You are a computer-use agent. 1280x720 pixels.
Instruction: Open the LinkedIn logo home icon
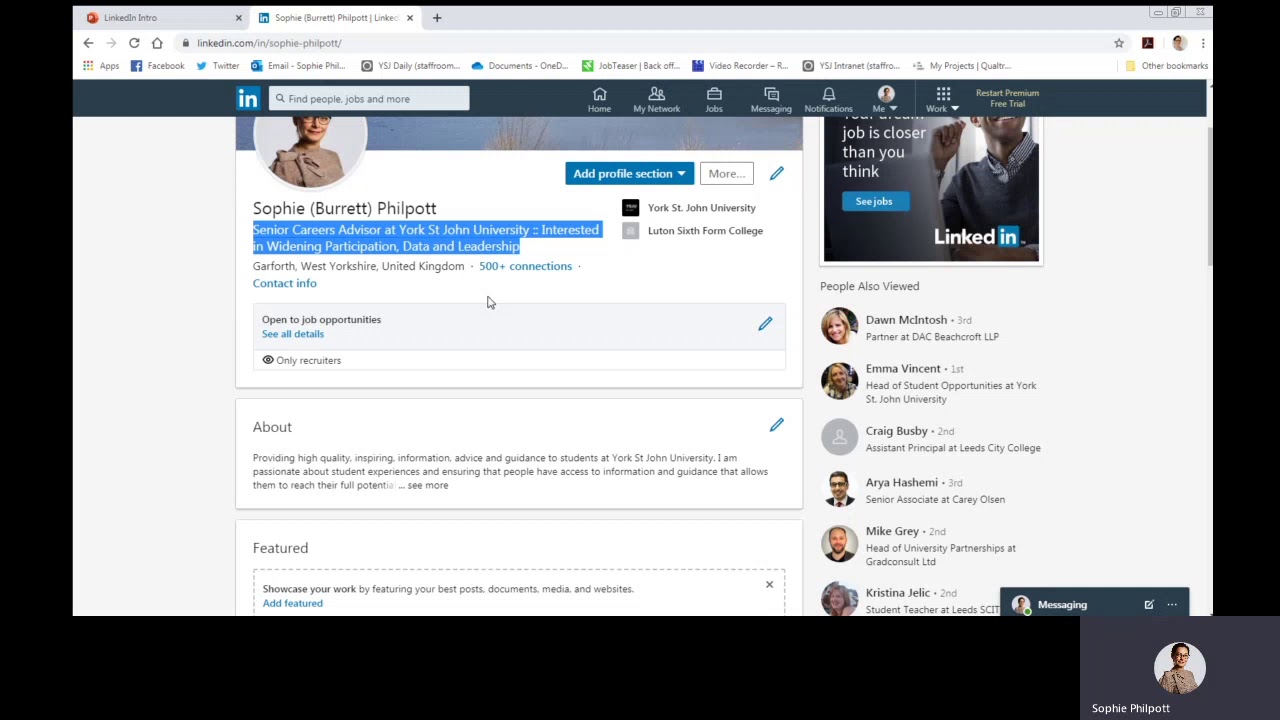[x=247, y=98]
